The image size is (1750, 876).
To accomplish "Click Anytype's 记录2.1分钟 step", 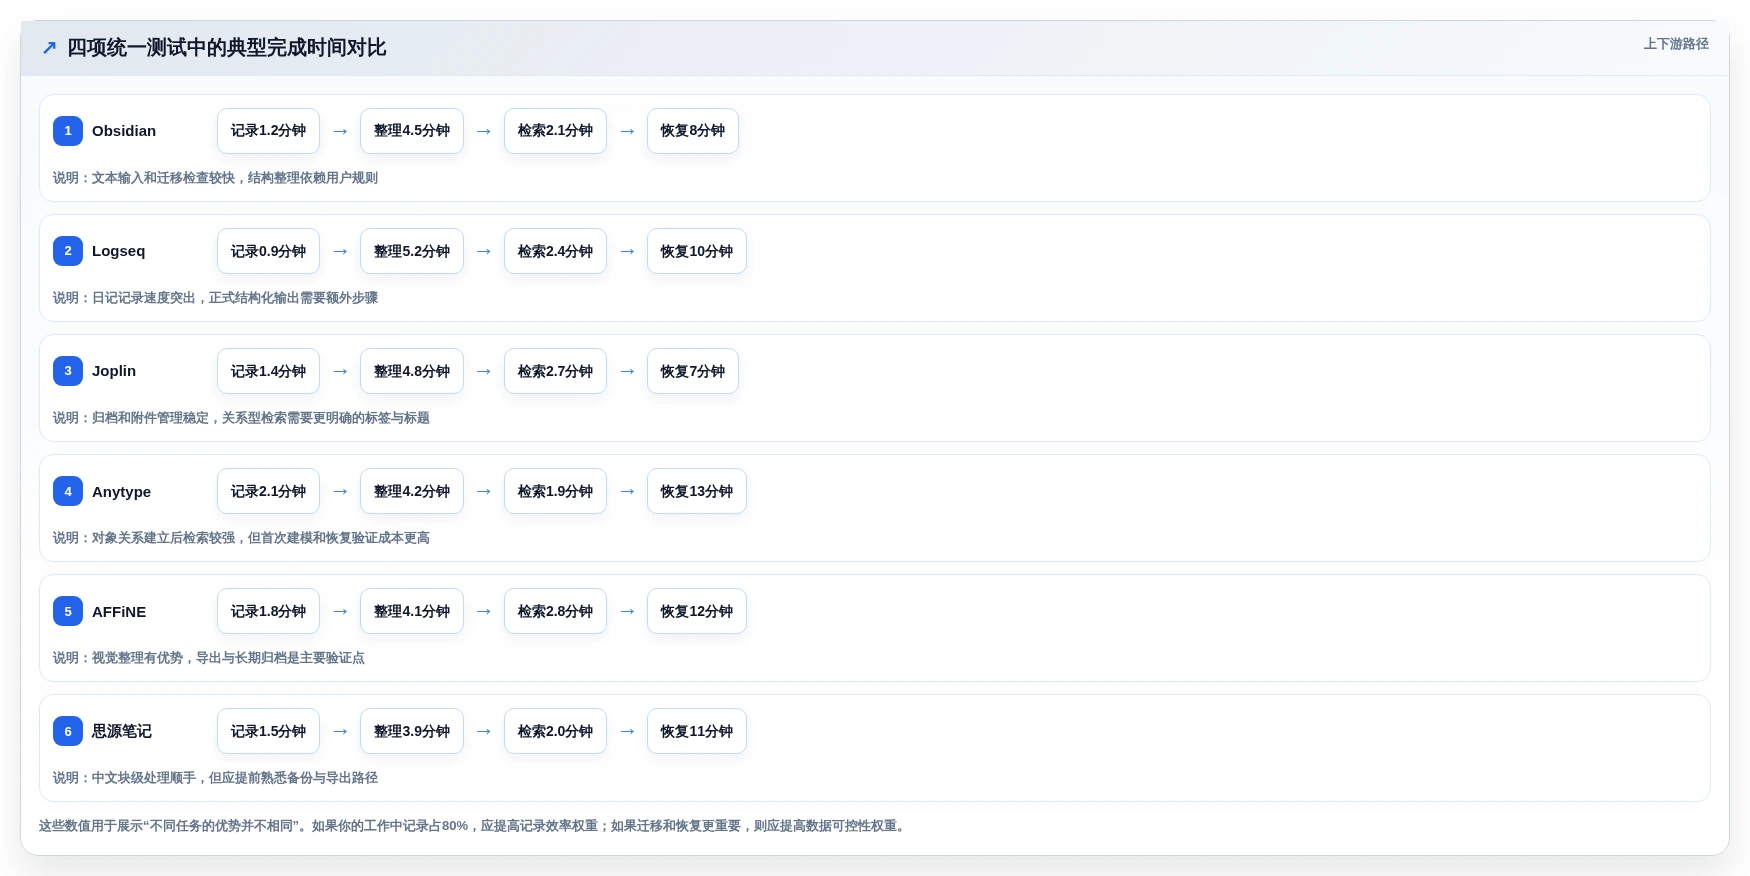I will point(268,491).
